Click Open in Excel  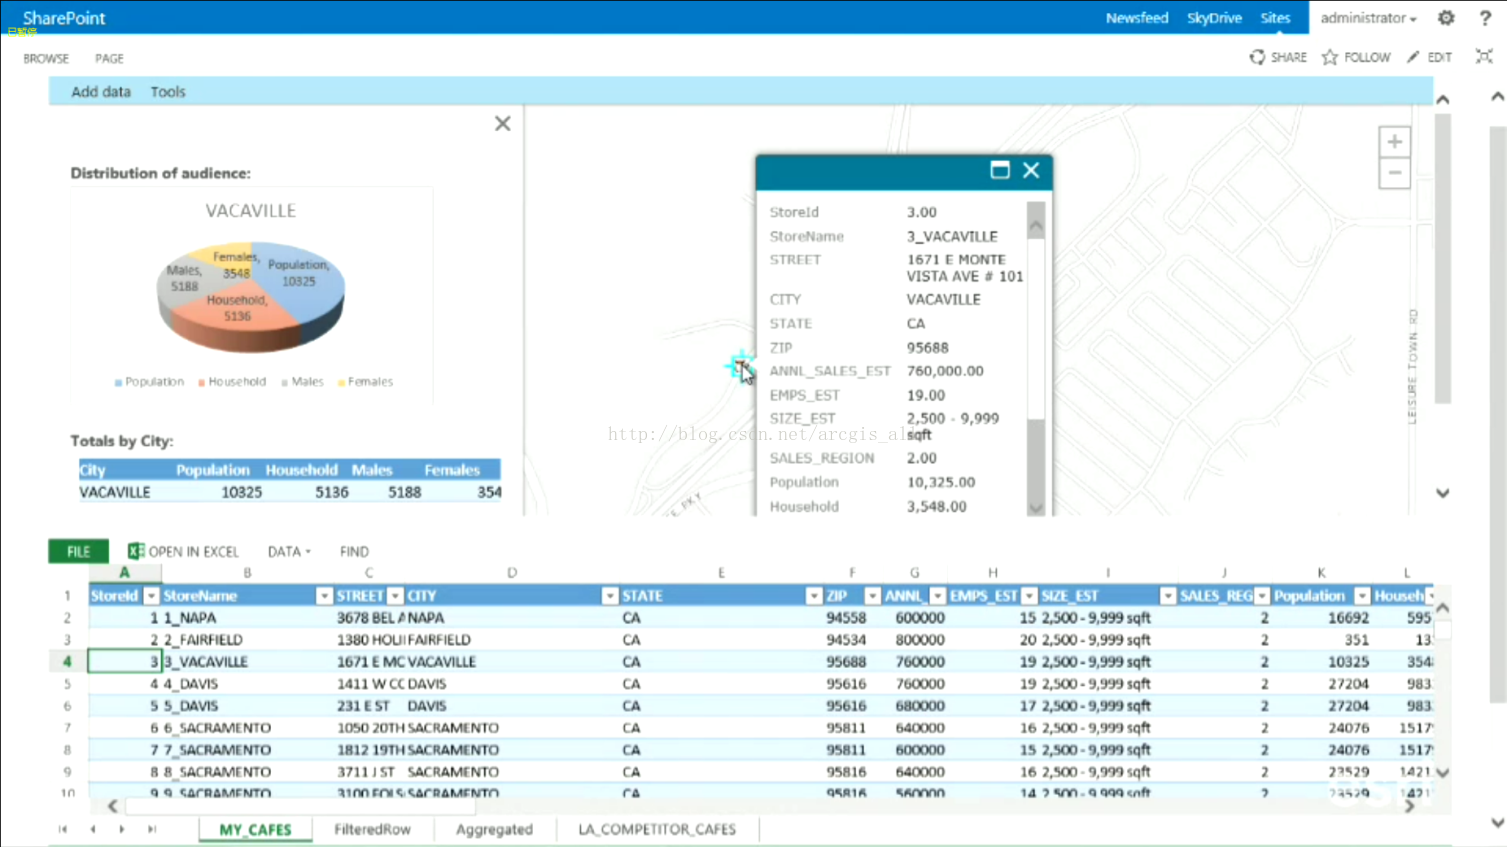pos(184,551)
